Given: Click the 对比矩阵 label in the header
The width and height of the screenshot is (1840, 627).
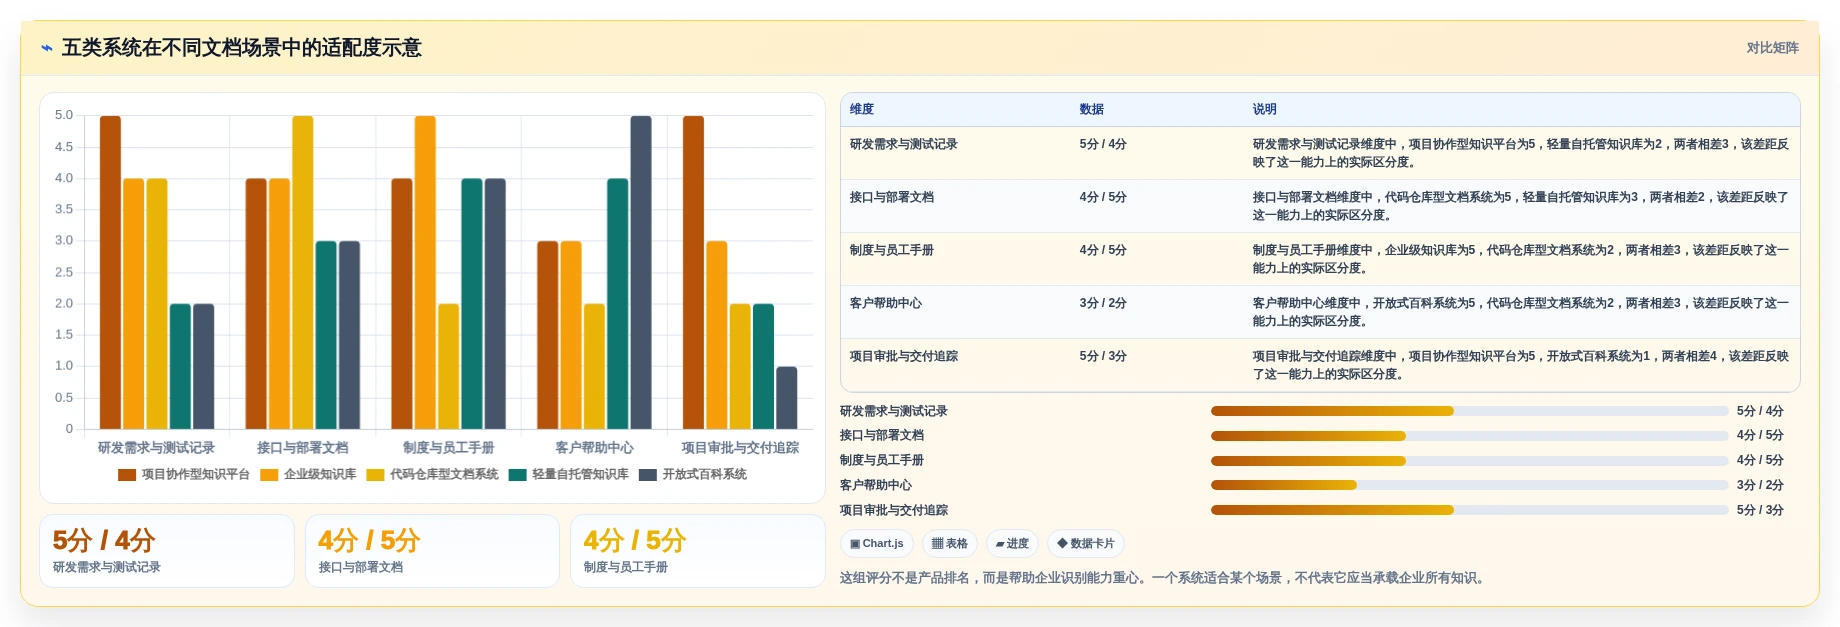Looking at the screenshot, I should click(1772, 48).
